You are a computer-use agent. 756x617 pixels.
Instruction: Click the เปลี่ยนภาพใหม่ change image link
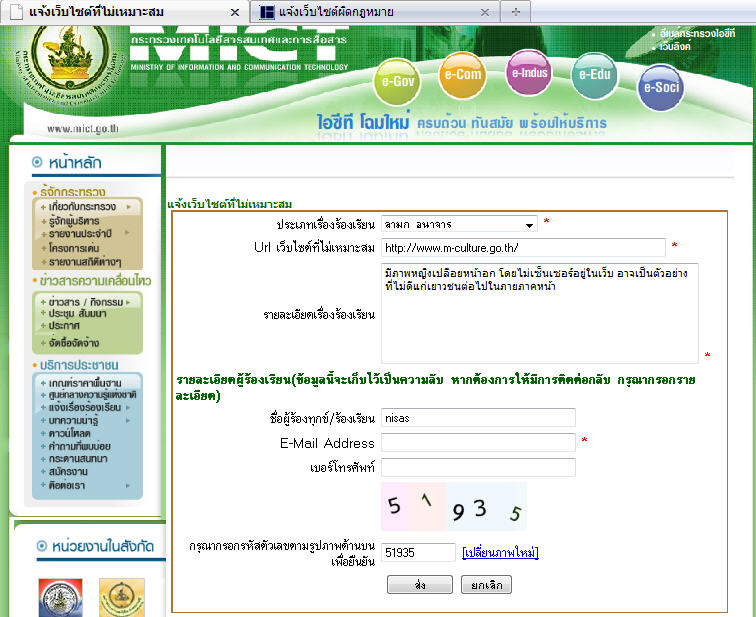(x=500, y=552)
